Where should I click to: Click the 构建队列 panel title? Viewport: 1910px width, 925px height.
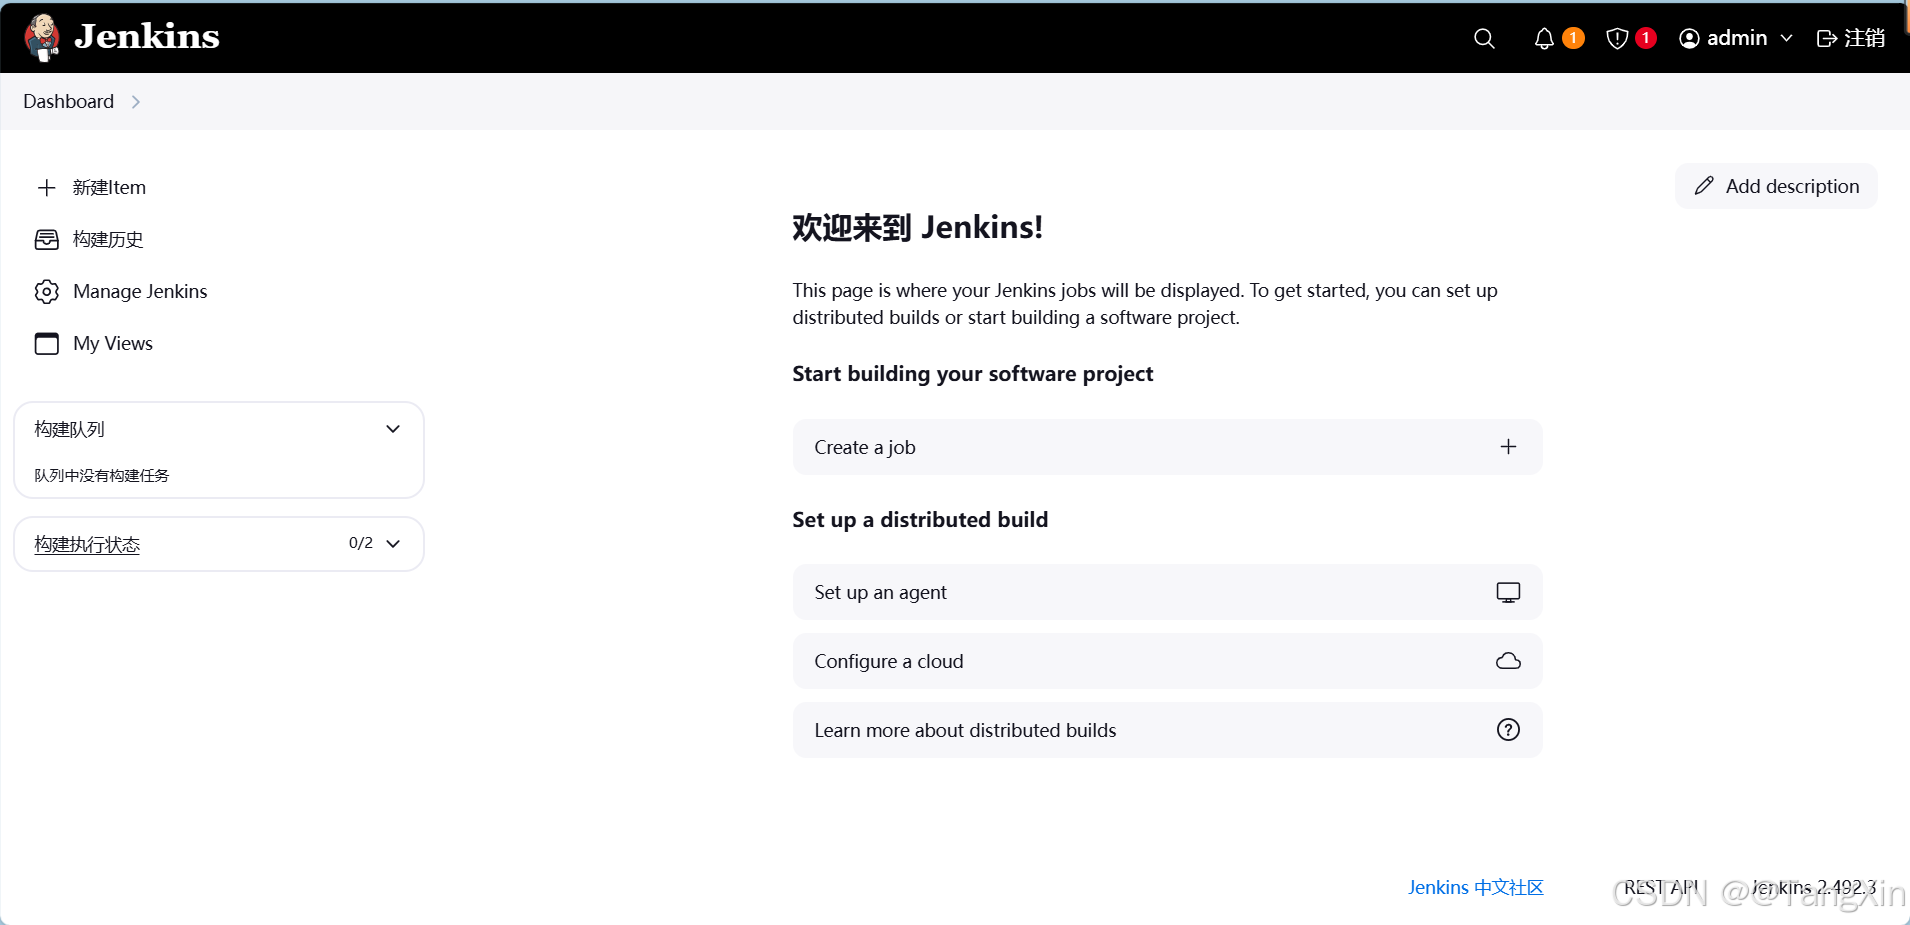point(69,429)
